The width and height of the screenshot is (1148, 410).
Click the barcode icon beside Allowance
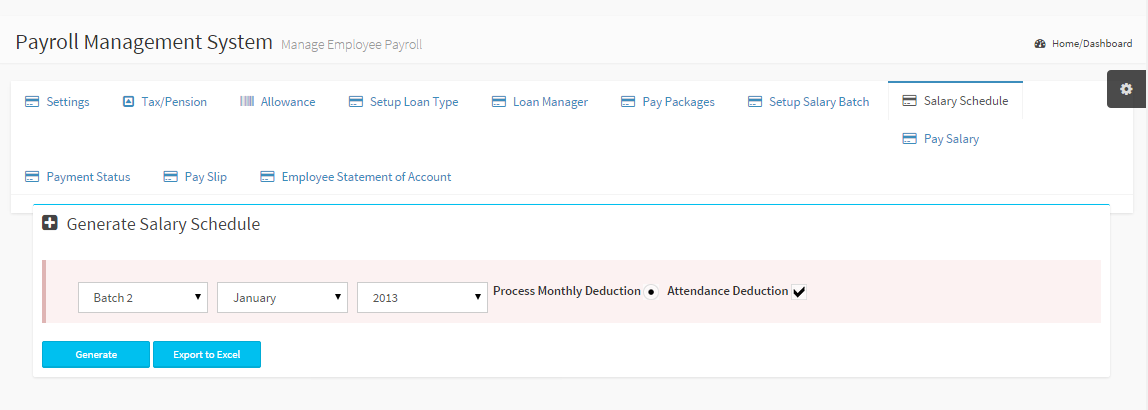(247, 102)
